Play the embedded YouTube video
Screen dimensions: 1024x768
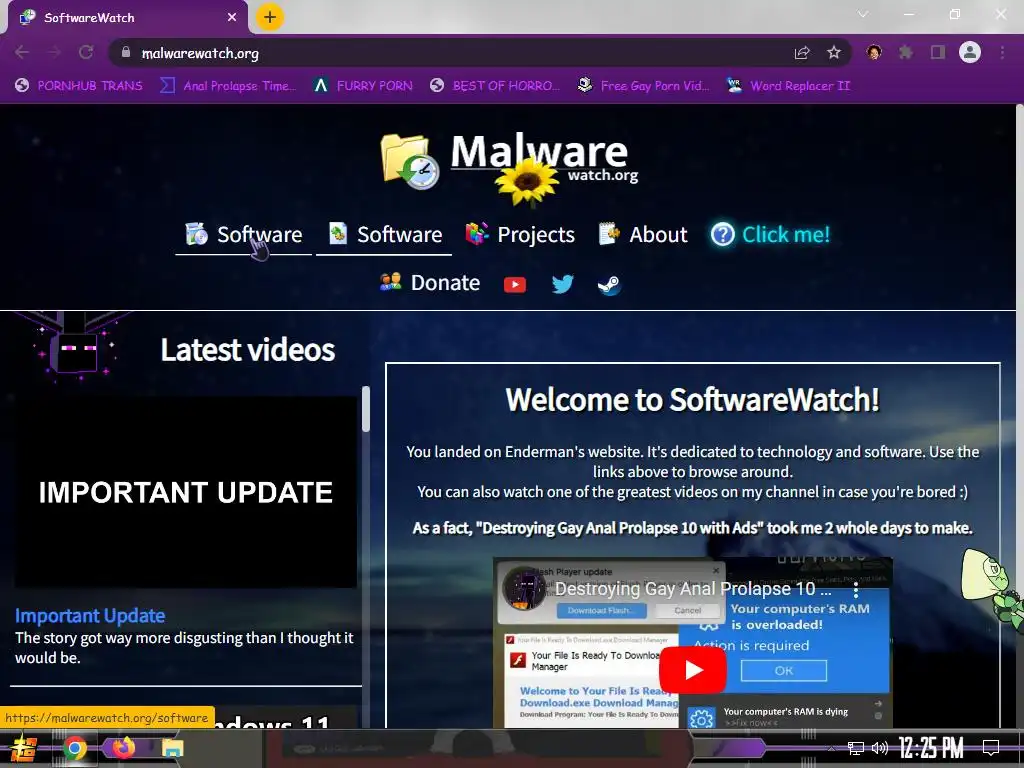point(692,670)
